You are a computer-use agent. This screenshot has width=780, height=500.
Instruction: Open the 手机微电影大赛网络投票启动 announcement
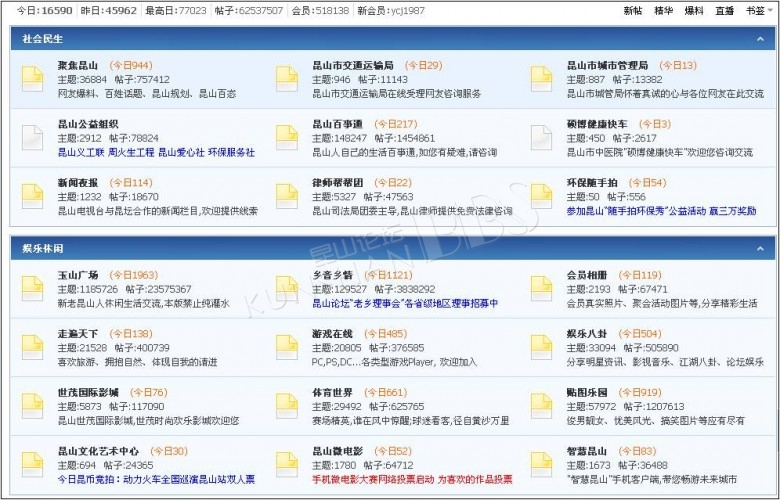pos(373,480)
